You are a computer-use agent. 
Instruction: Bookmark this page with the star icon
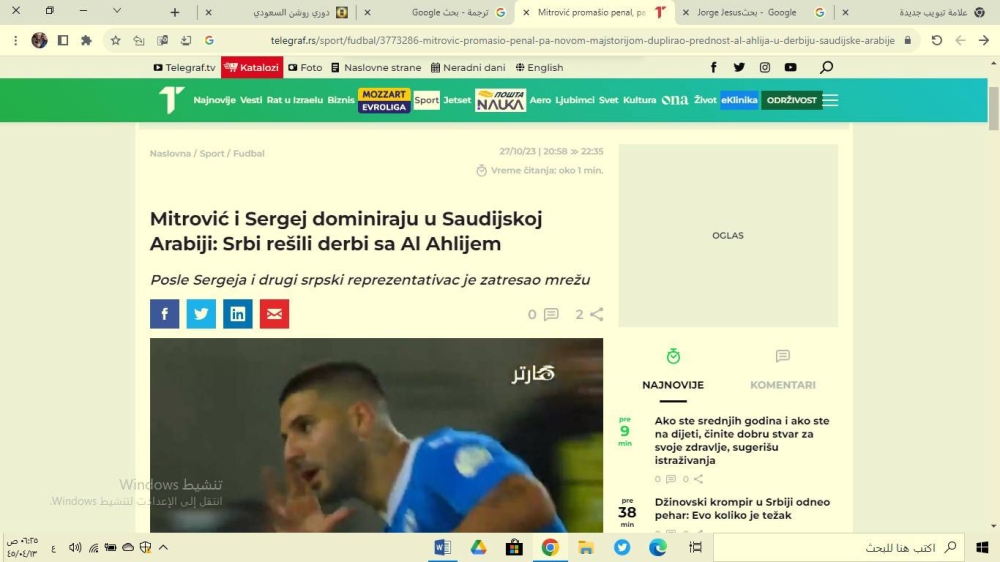(x=115, y=41)
